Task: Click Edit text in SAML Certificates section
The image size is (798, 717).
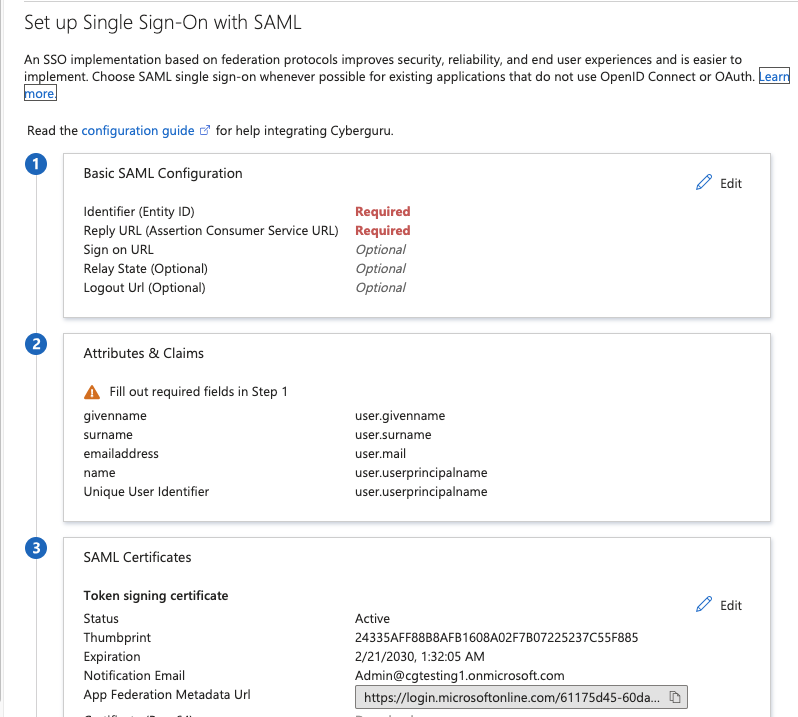Action: click(731, 605)
